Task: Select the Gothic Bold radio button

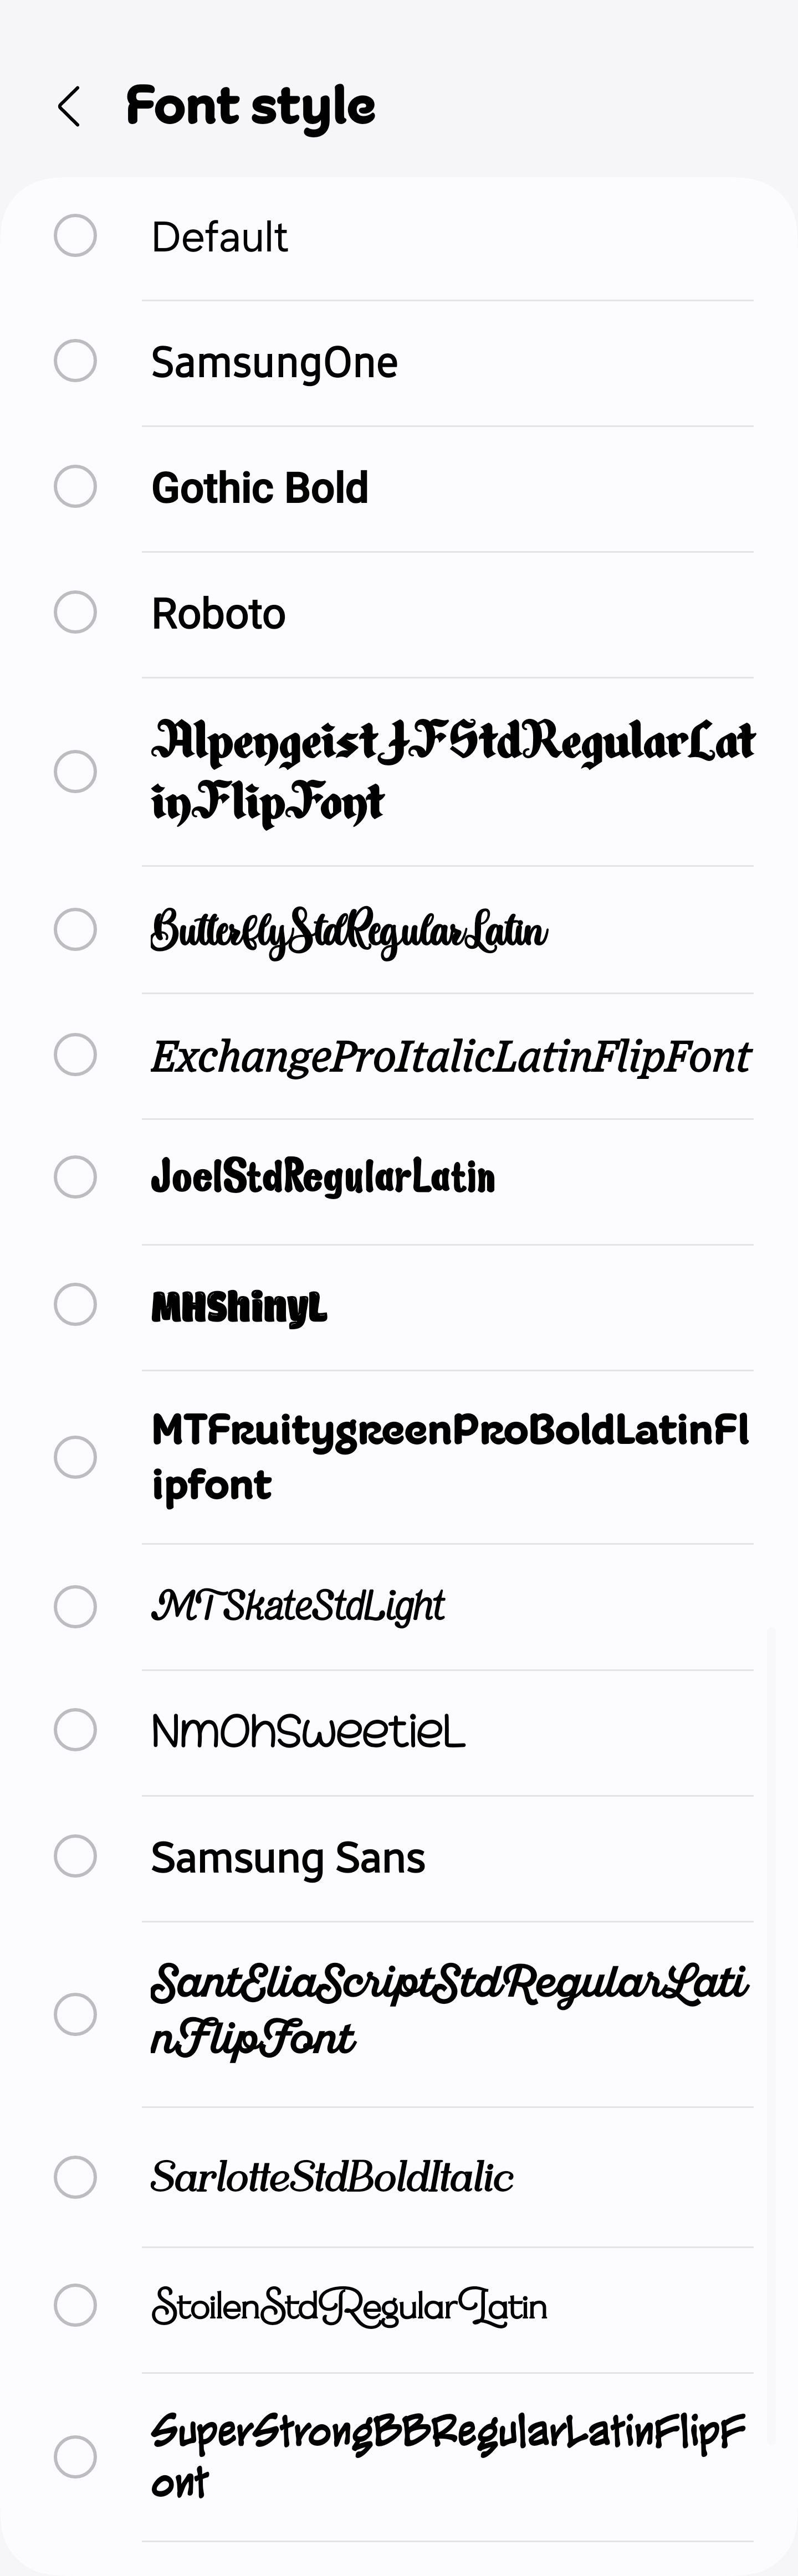Action: (x=75, y=487)
